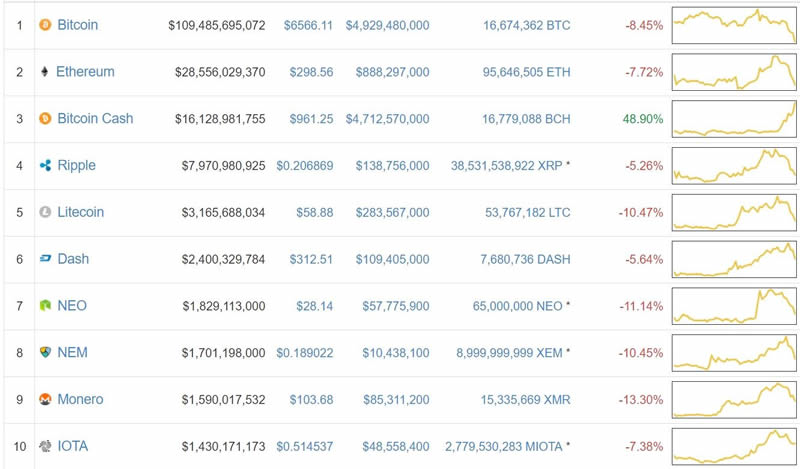Click Dash price $312.51 link
The width and height of the screenshot is (800, 469).
310,259
